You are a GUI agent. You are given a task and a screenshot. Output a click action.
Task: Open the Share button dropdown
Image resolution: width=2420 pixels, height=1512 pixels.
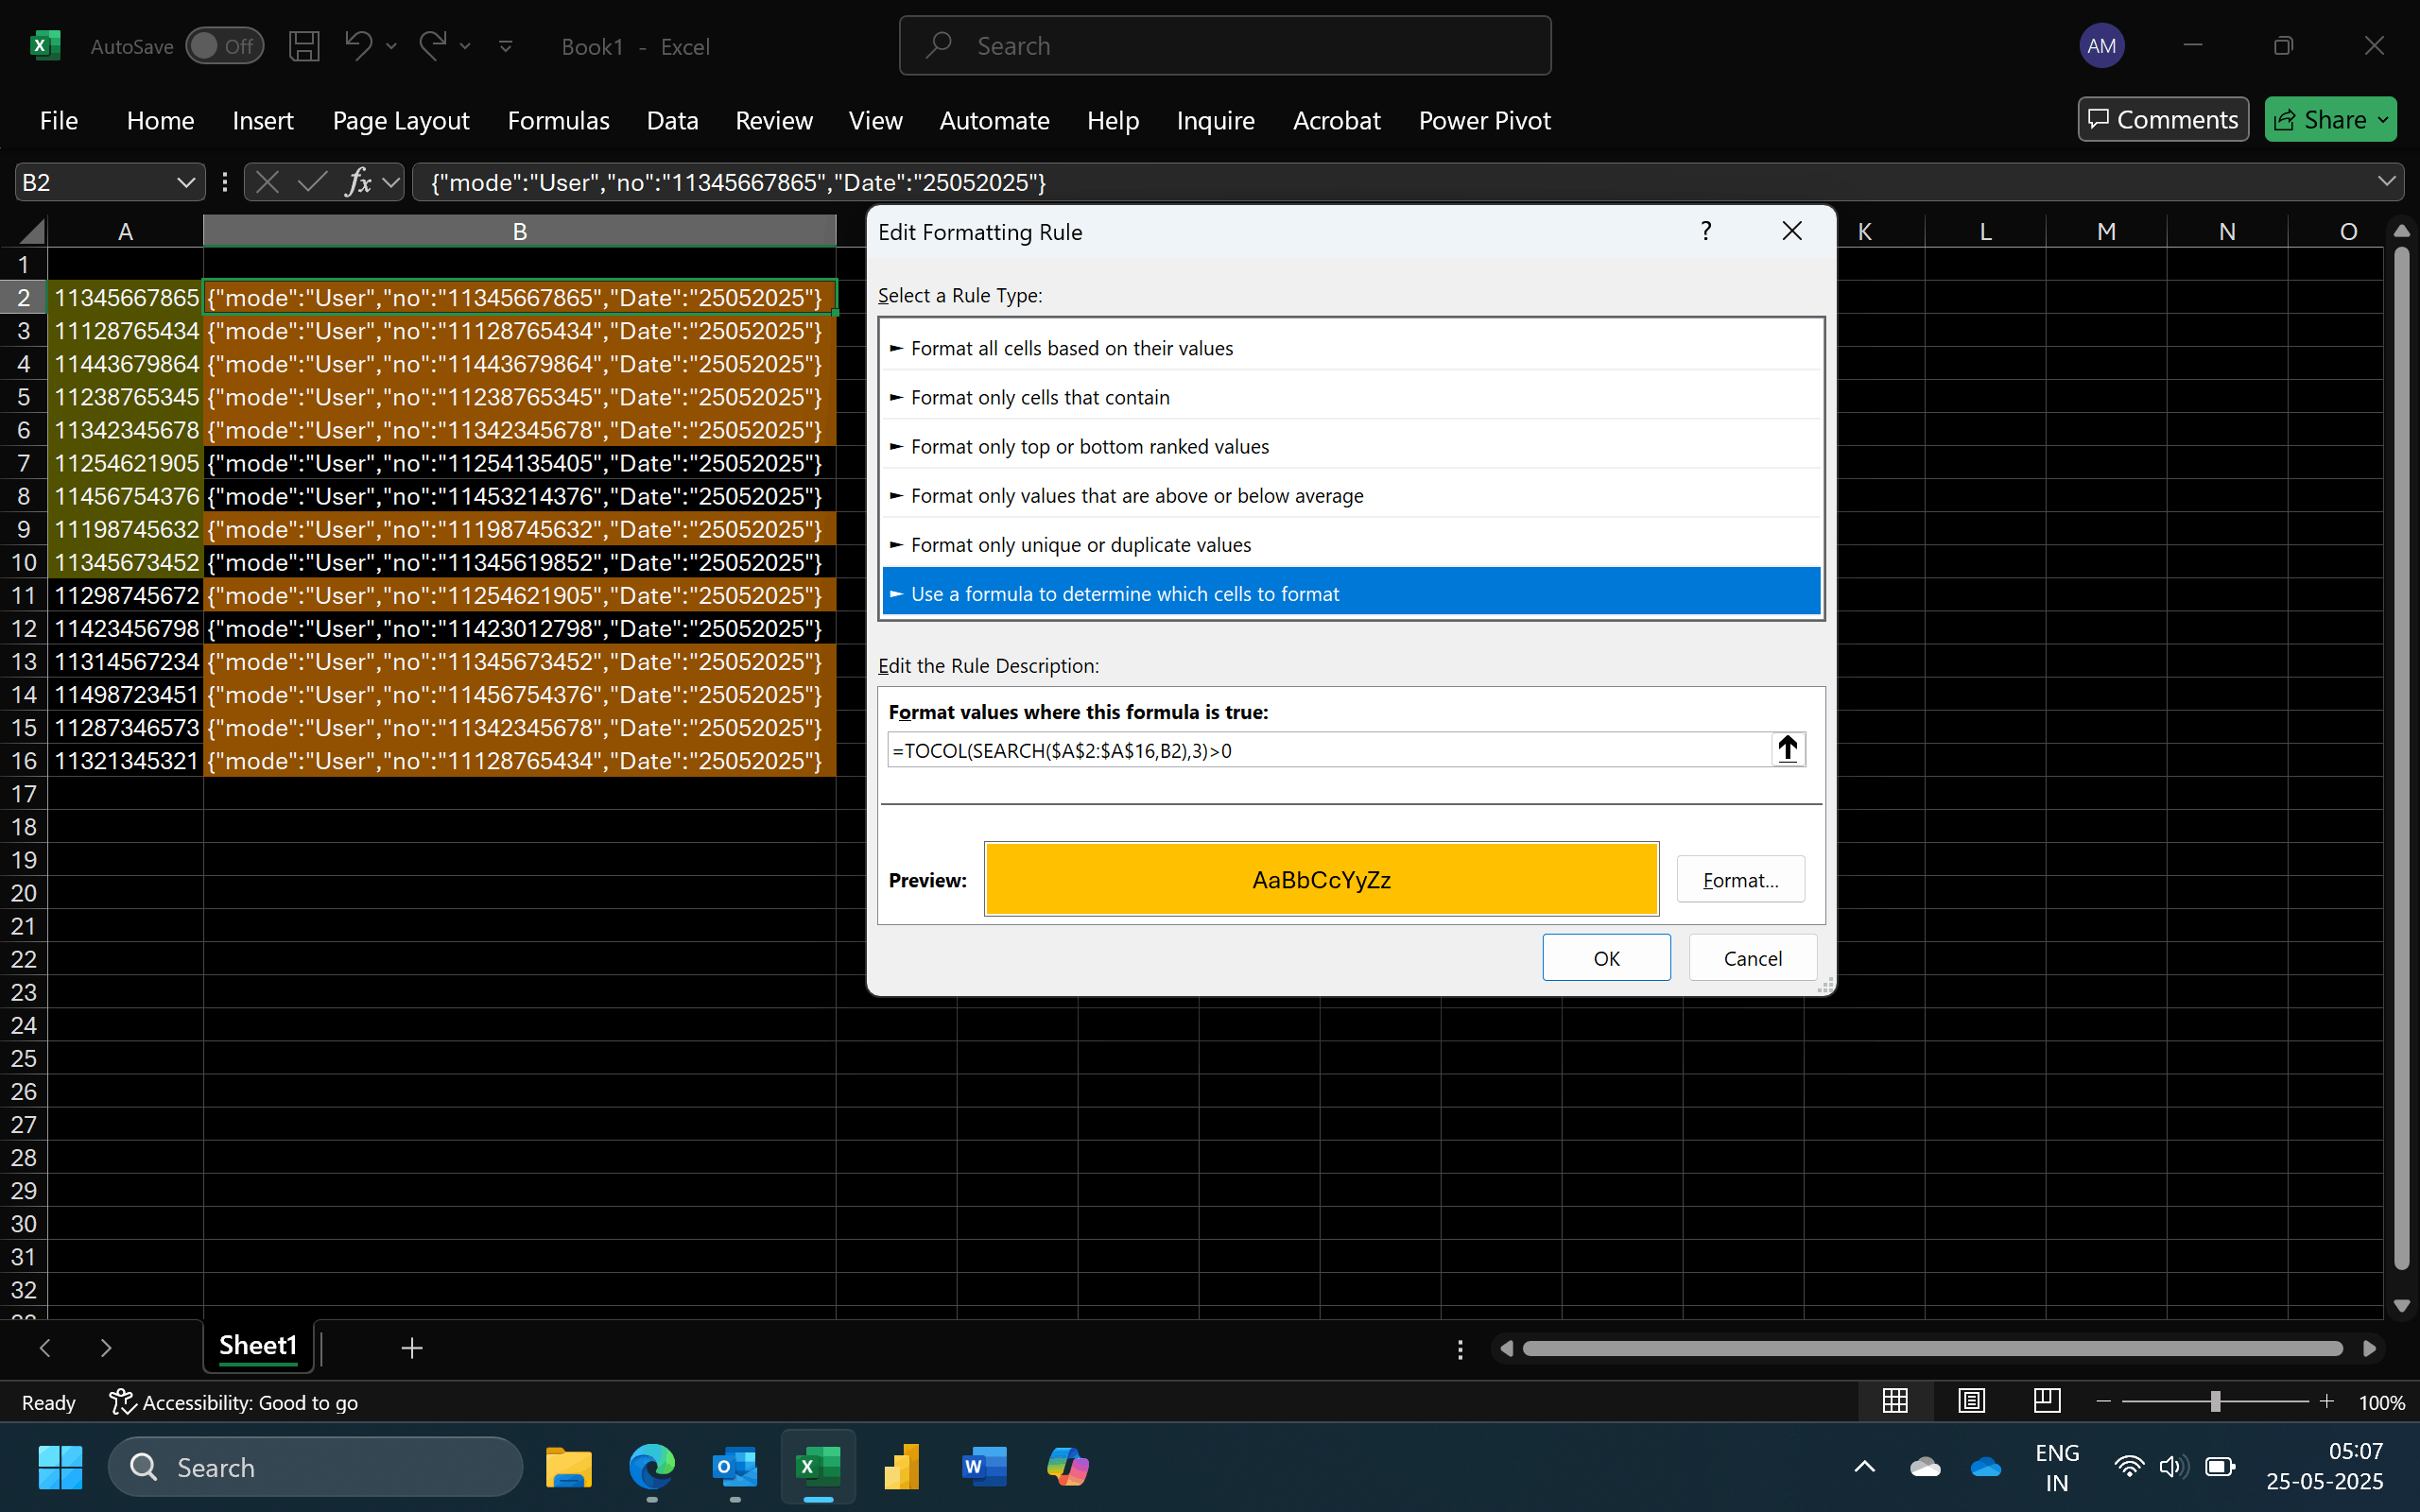[x=2384, y=120]
